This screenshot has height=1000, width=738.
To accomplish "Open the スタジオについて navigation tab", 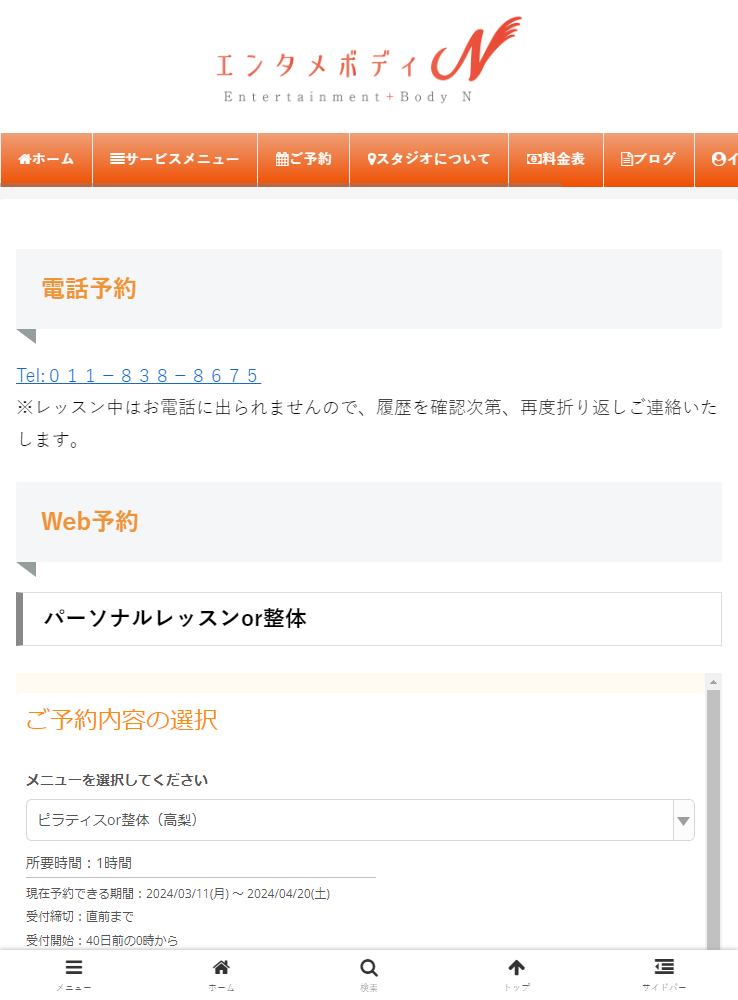I will click(429, 159).
